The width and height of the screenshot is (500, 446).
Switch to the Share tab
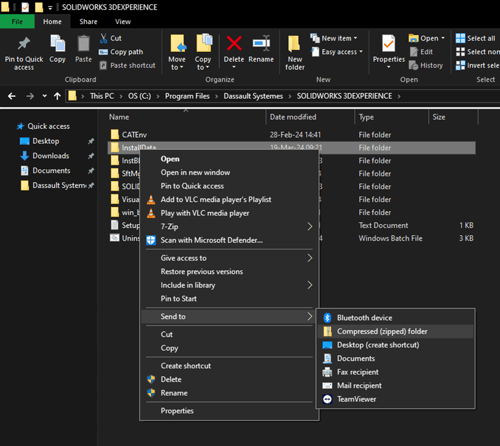[88, 22]
